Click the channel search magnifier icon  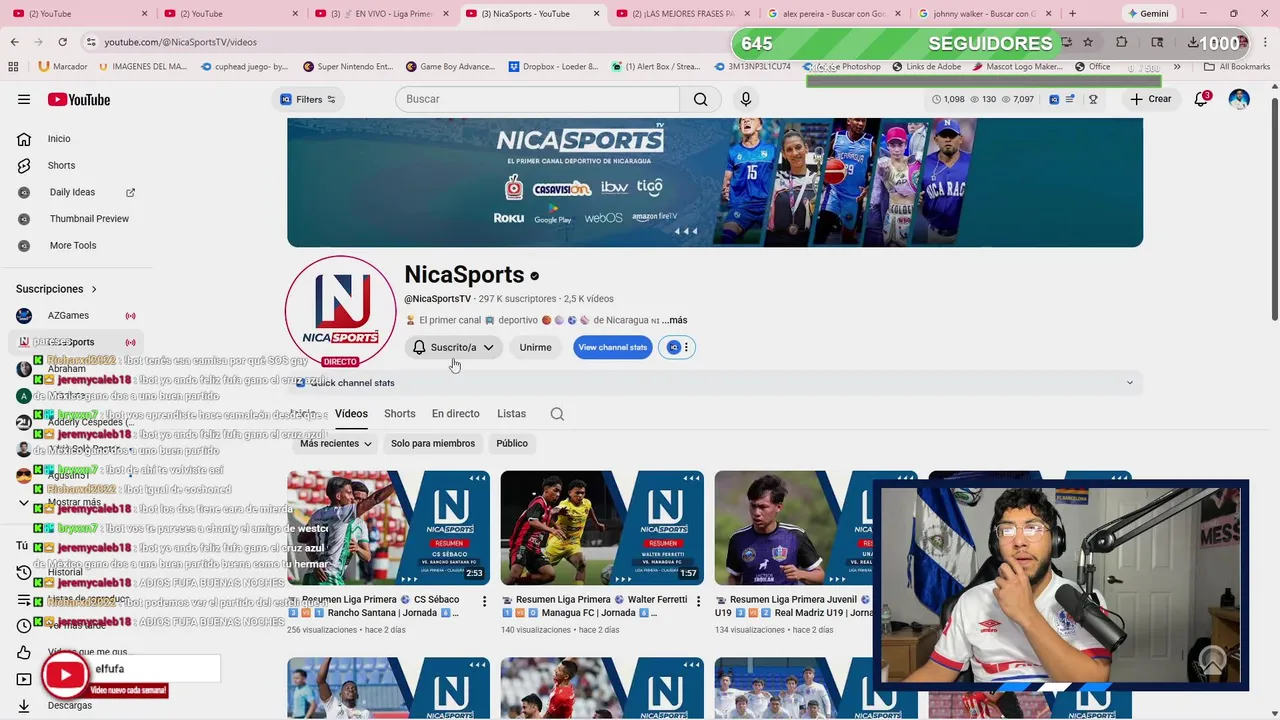click(x=557, y=414)
